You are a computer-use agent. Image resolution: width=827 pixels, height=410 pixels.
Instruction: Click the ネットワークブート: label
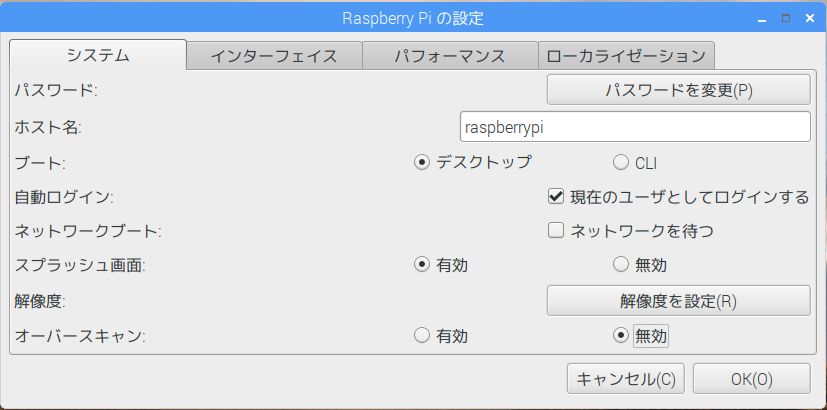pos(89,232)
